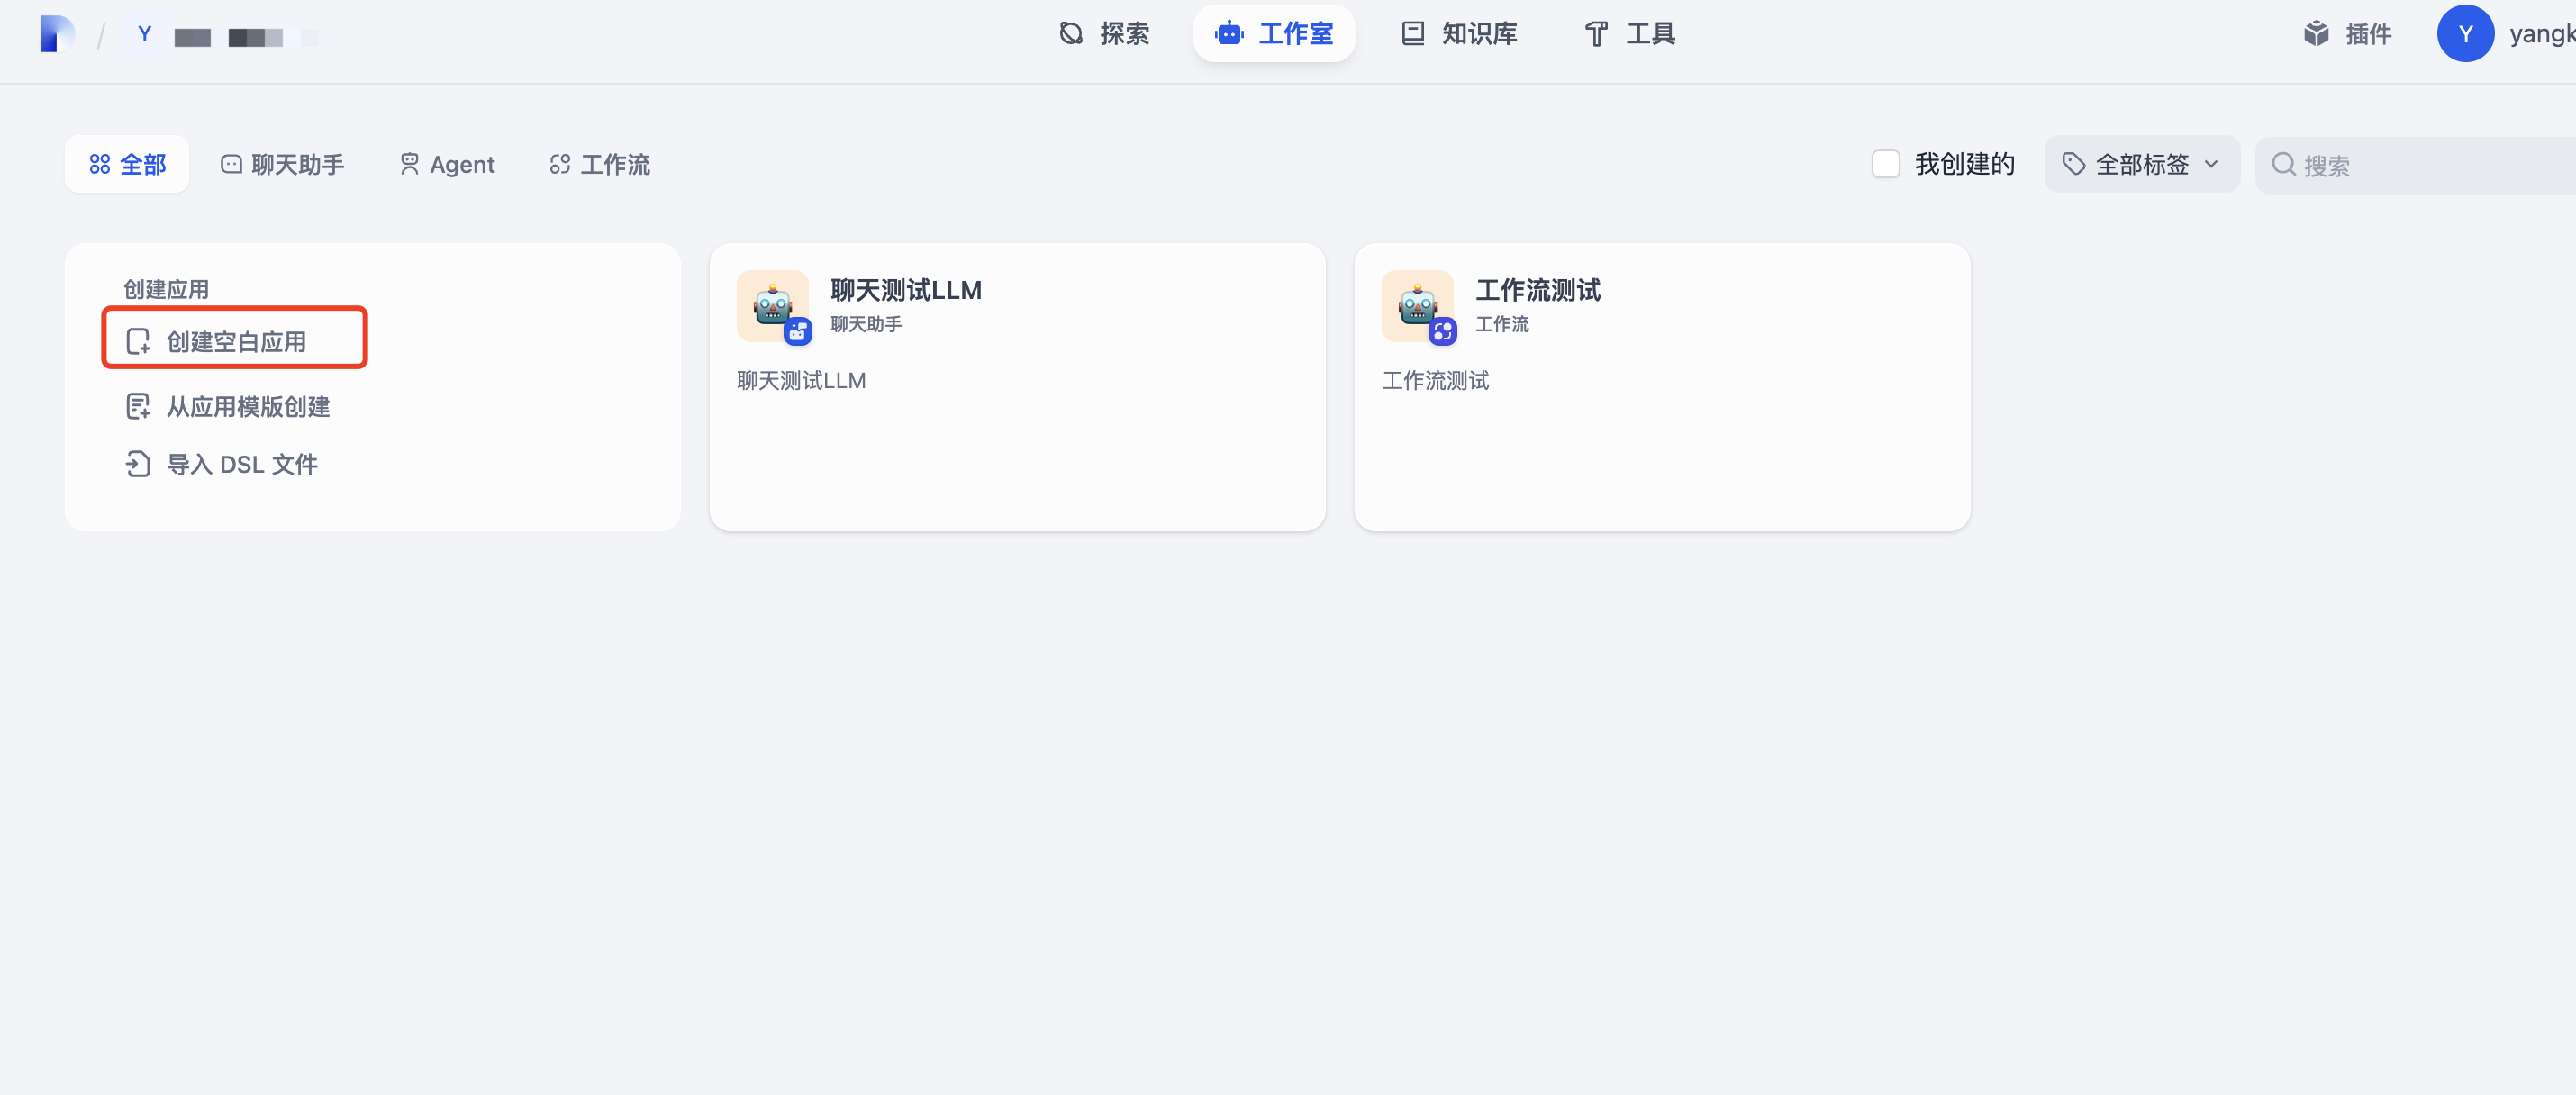Click the 插件 plugins cube icon
The image size is (2576, 1095).
[2316, 34]
